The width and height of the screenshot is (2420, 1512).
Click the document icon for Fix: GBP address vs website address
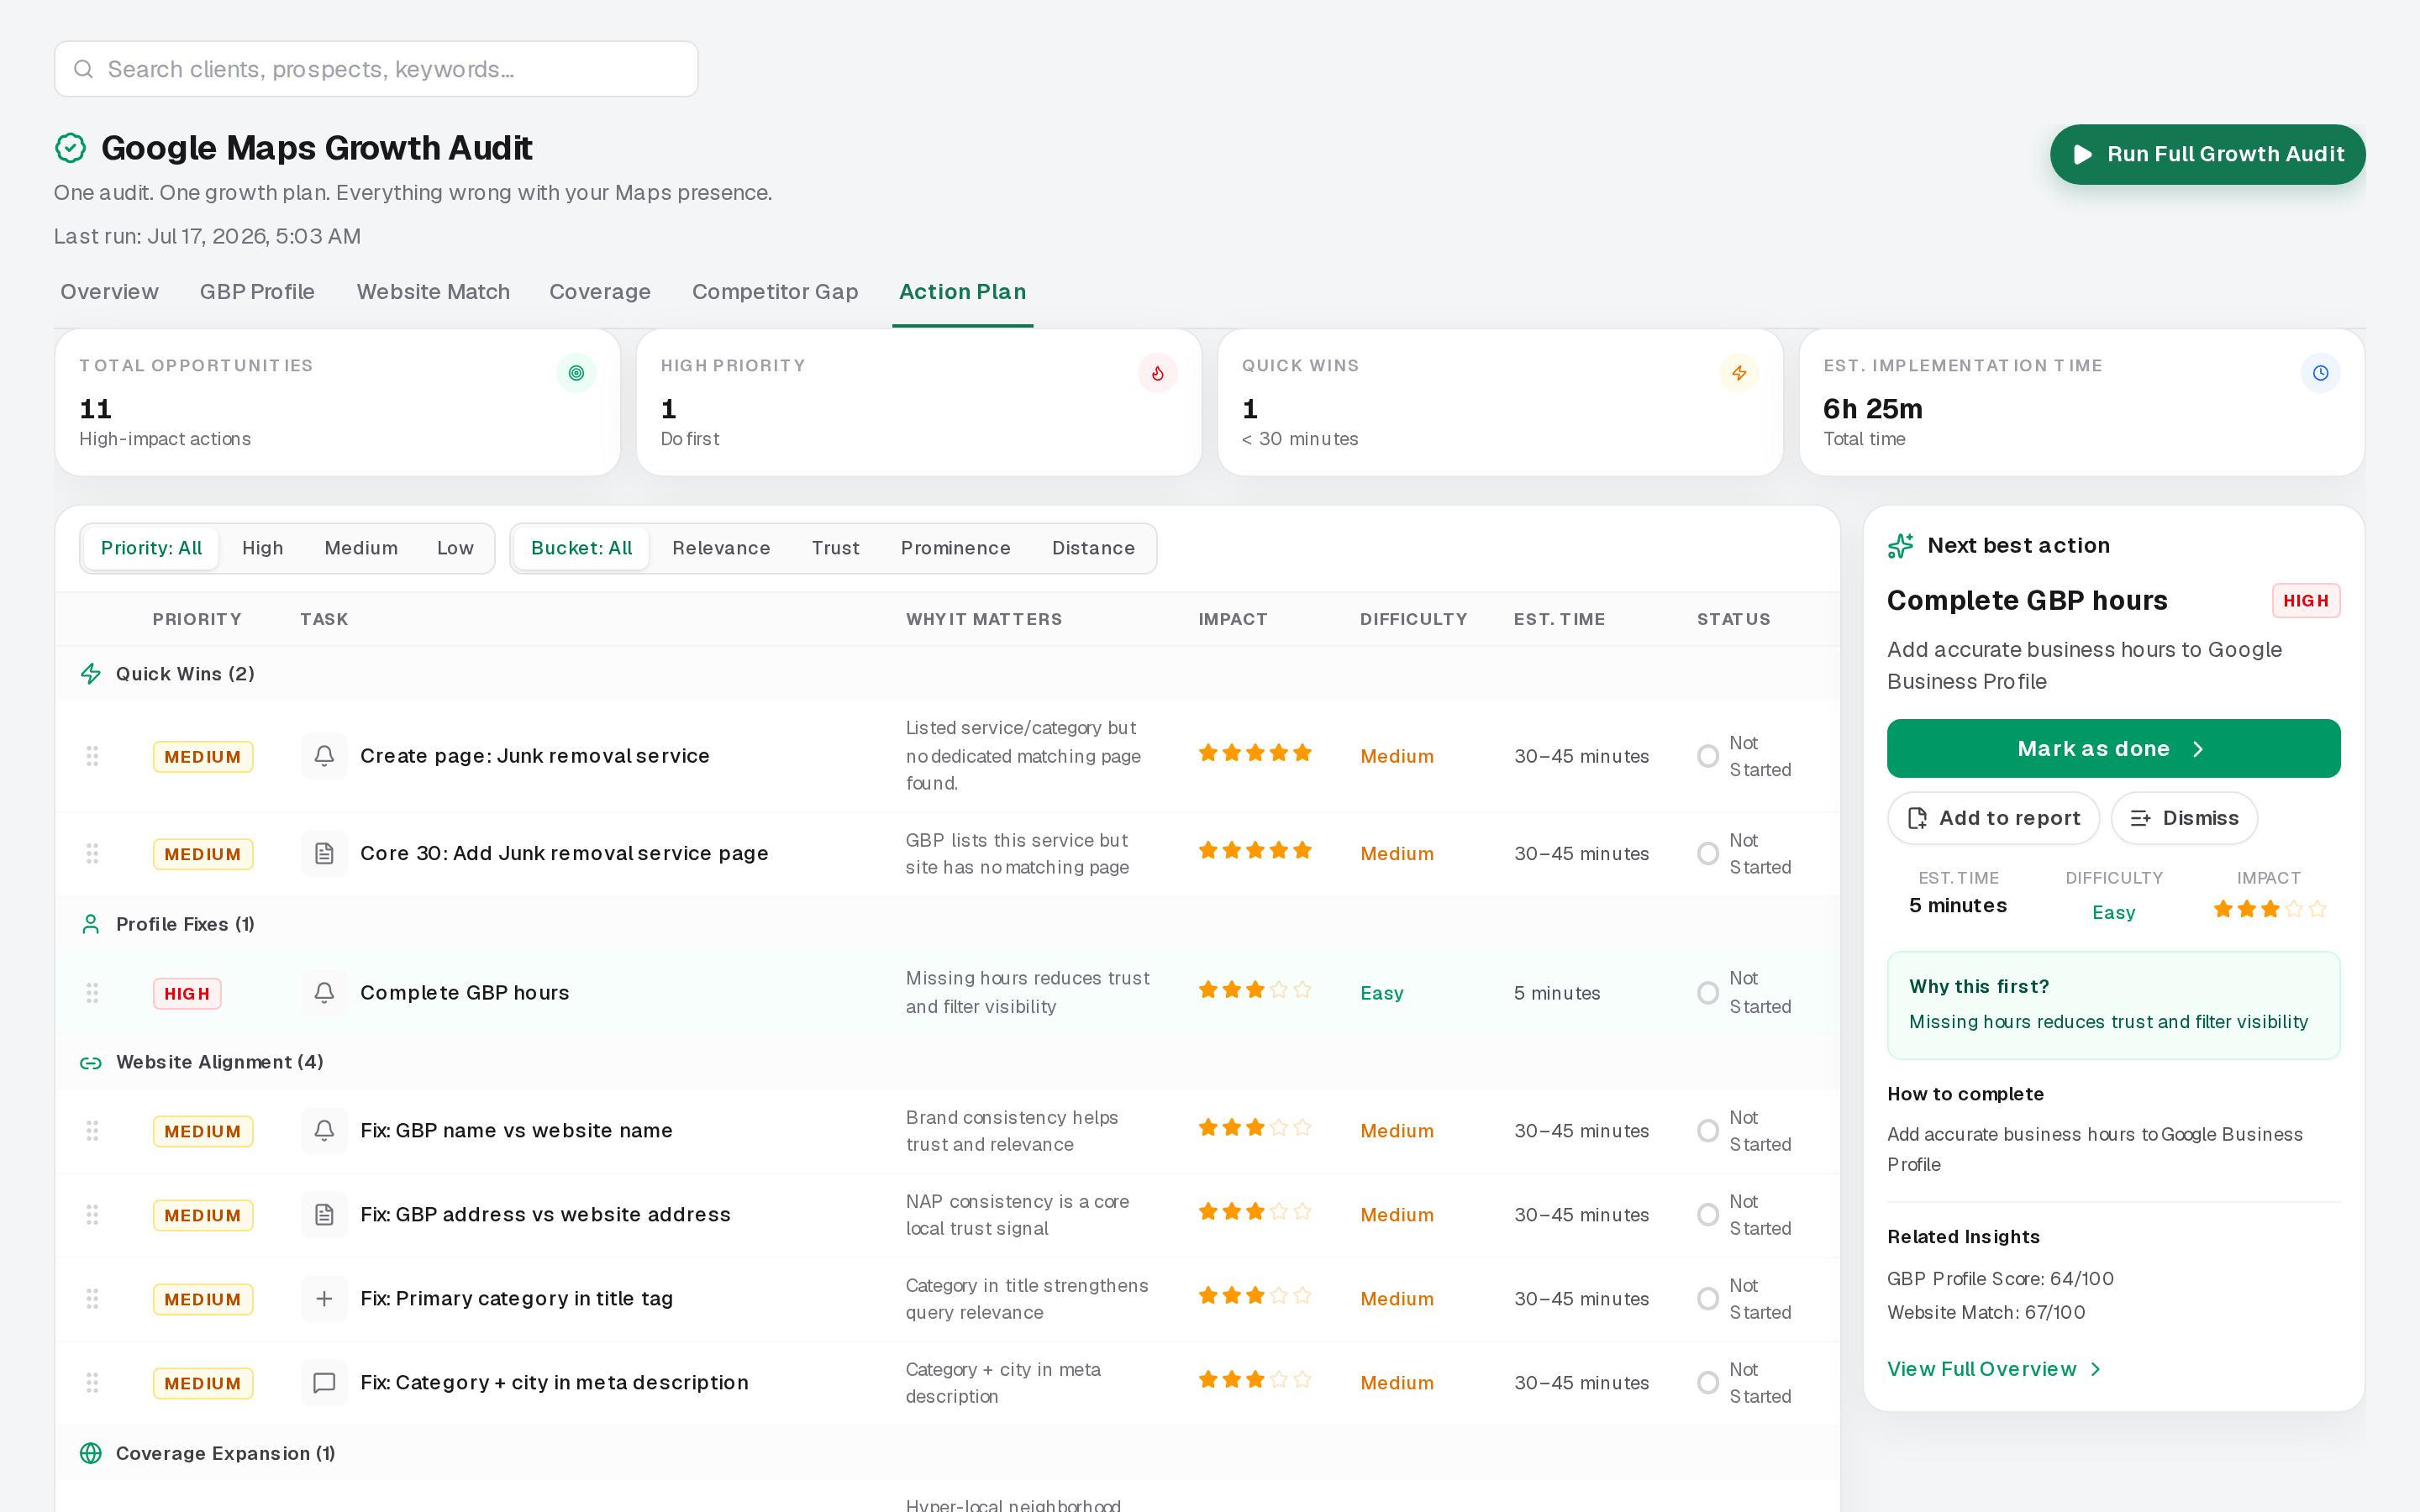(x=324, y=1214)
